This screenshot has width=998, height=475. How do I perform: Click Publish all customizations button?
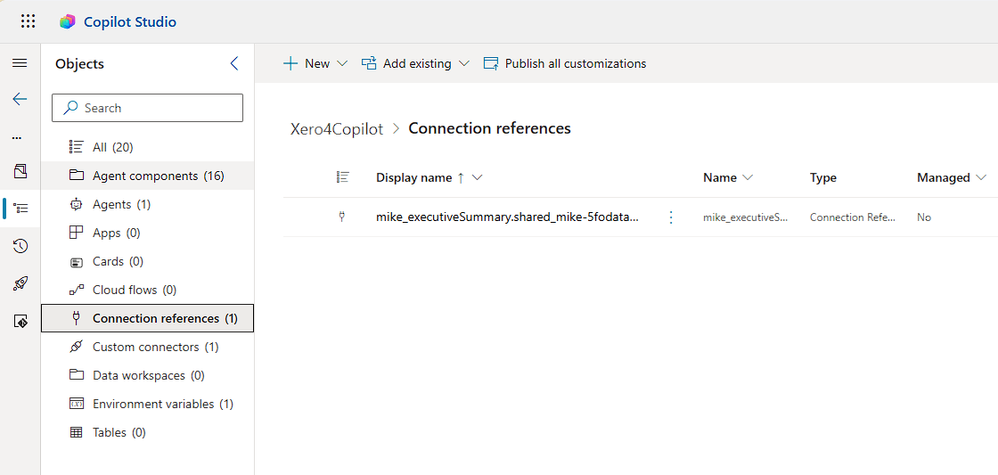pos(565,64)
